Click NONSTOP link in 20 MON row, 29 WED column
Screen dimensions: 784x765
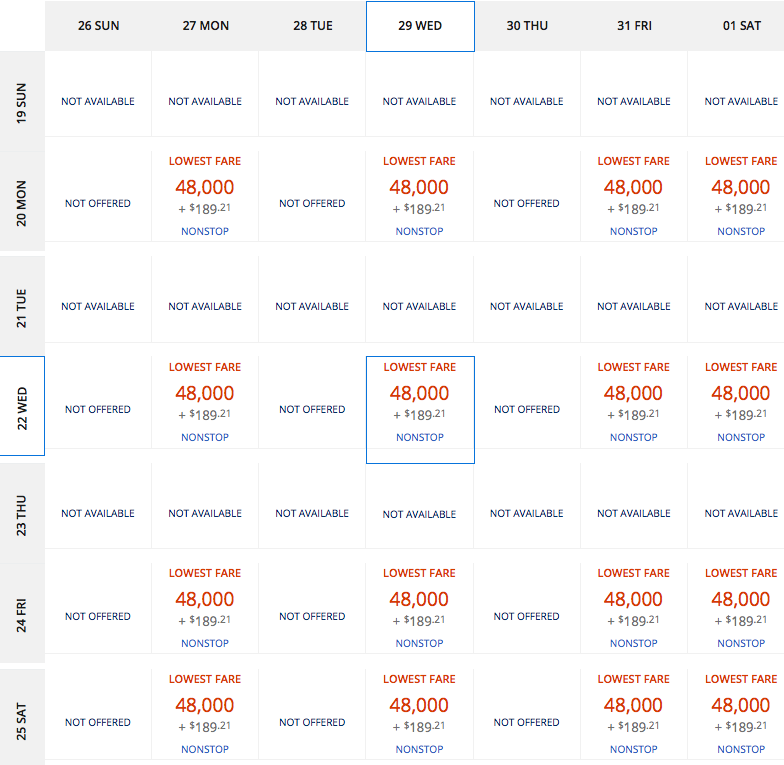(x=420, y=231)
